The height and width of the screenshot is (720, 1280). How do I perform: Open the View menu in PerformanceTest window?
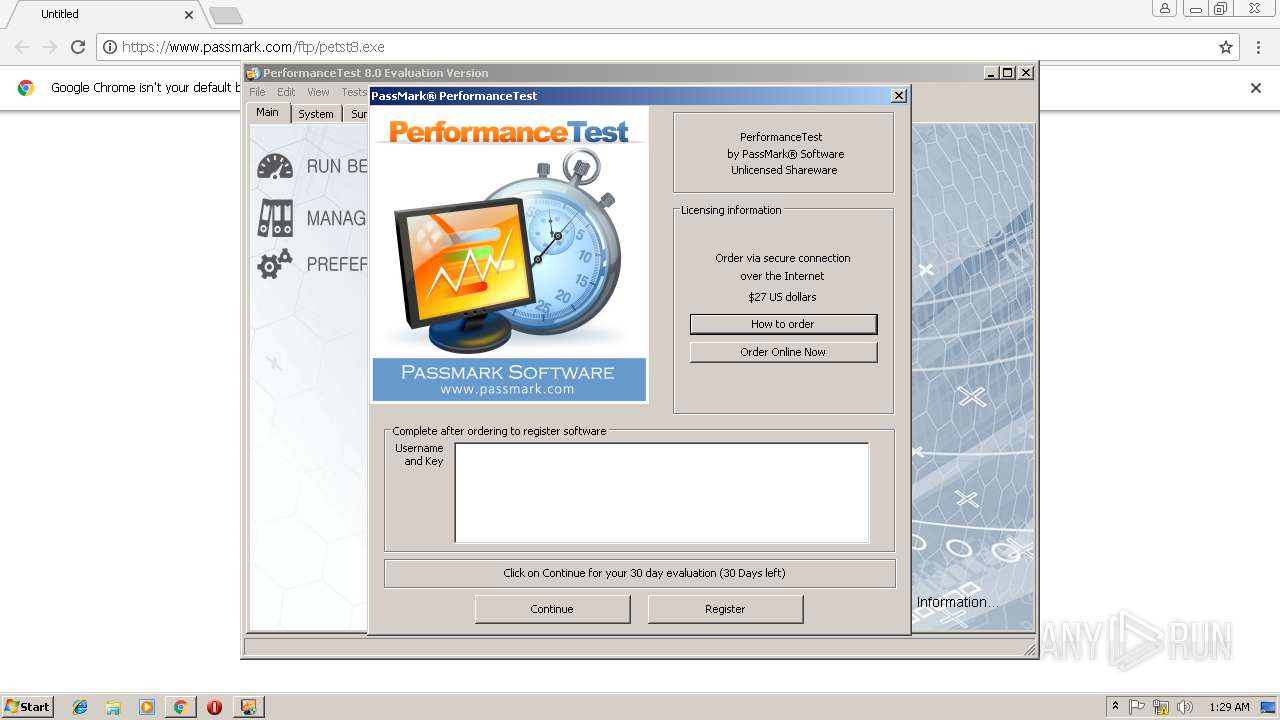pos(318,92)
